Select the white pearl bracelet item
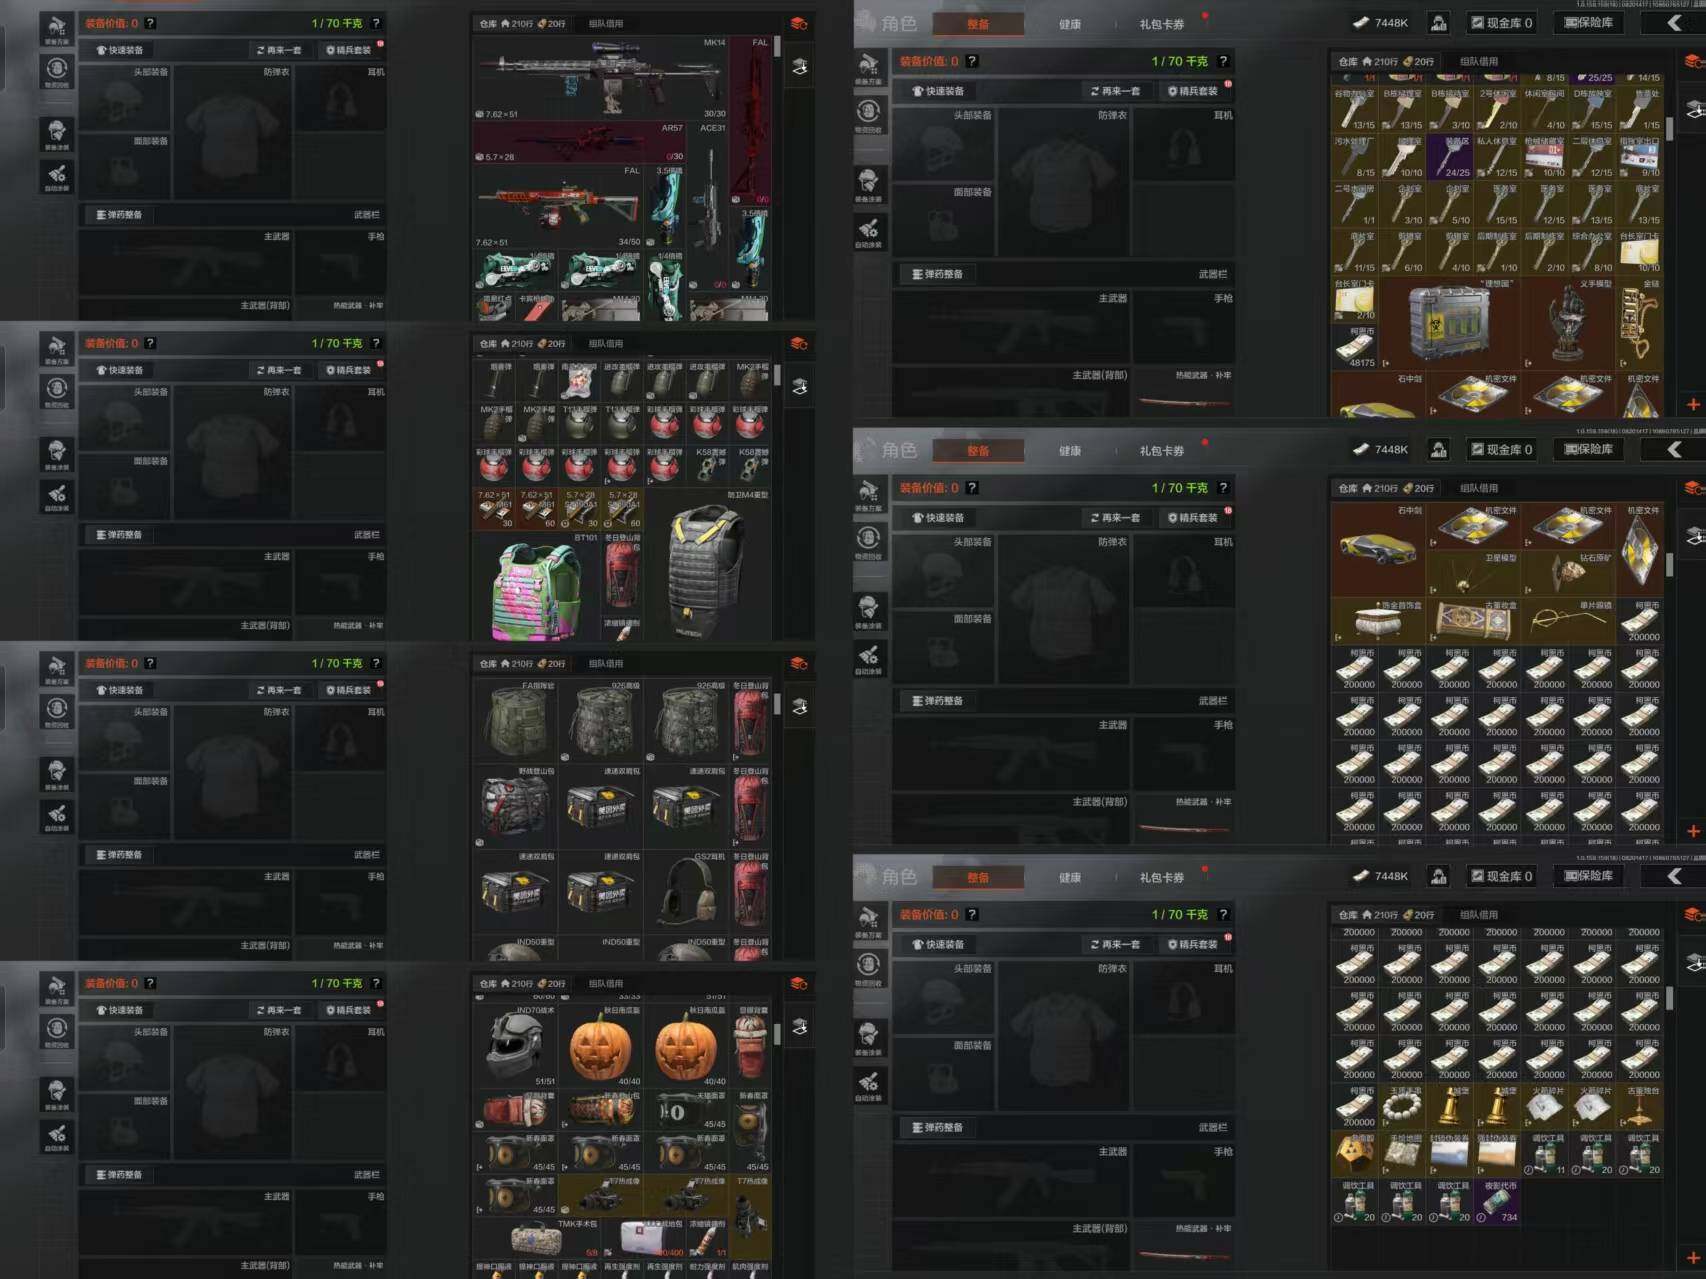Image resolution: width=1706 pixels, height=1279 pixels. [x=1401, y=1106]
